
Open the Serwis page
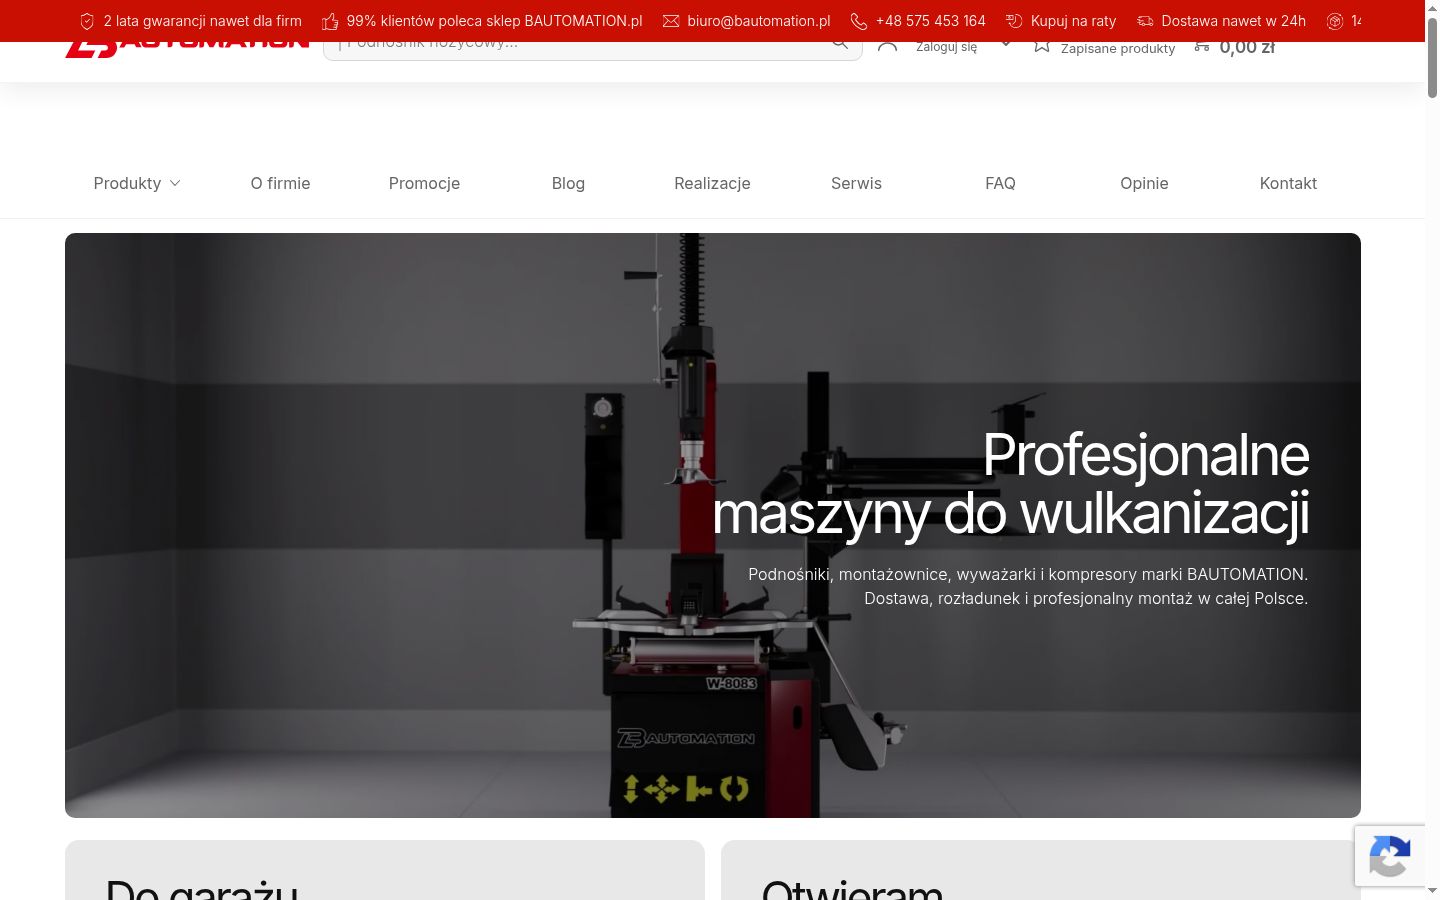tap(856, 183)
